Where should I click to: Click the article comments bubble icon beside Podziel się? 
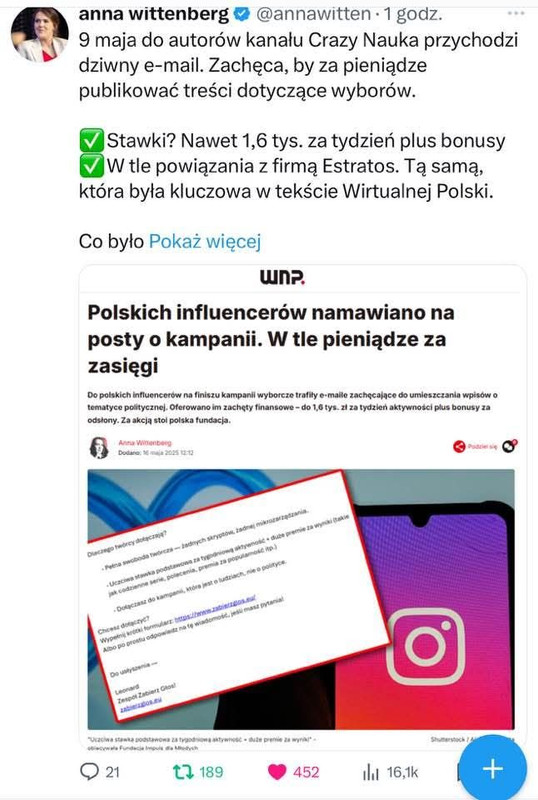(509, 446)
